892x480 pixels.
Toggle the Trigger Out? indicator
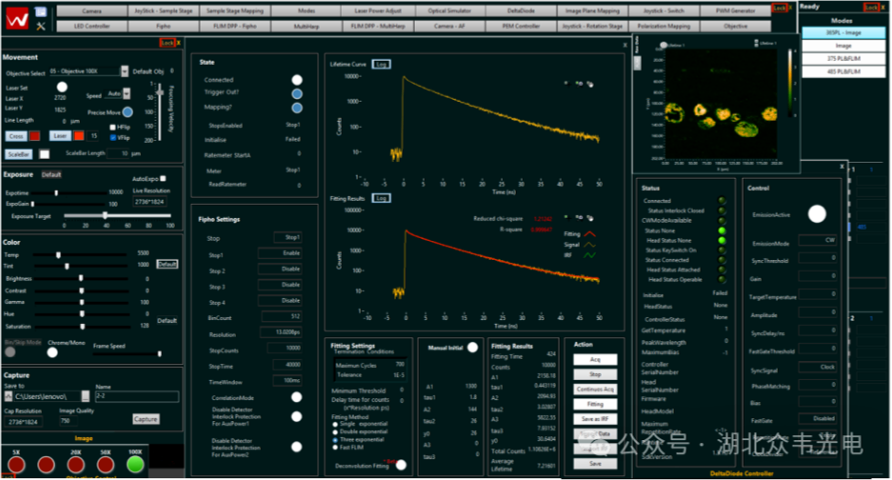296,94
